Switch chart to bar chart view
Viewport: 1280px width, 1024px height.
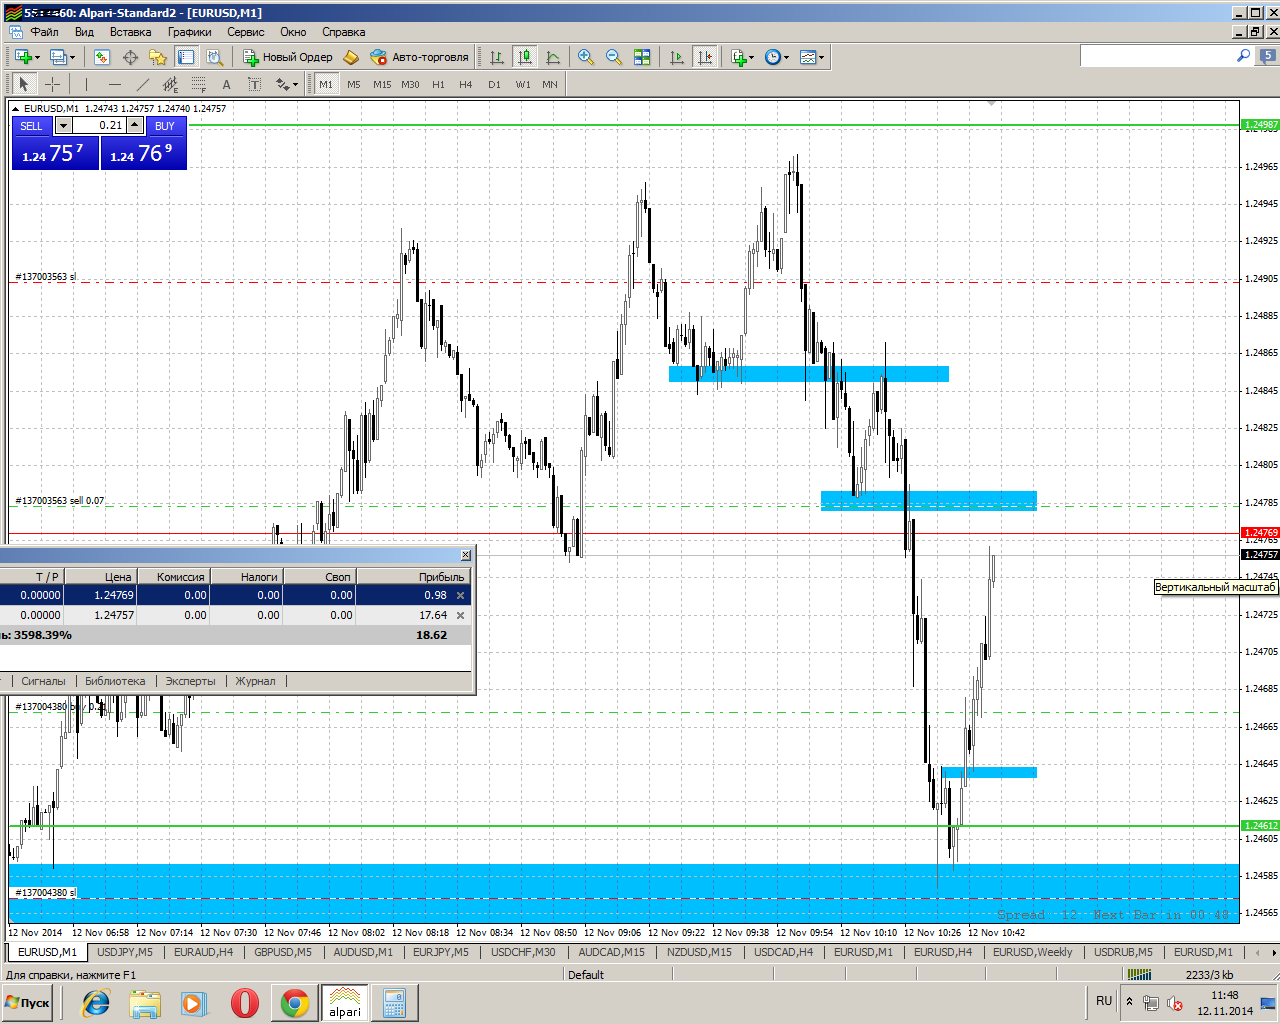pyautogui.click(x=497, y=57)
